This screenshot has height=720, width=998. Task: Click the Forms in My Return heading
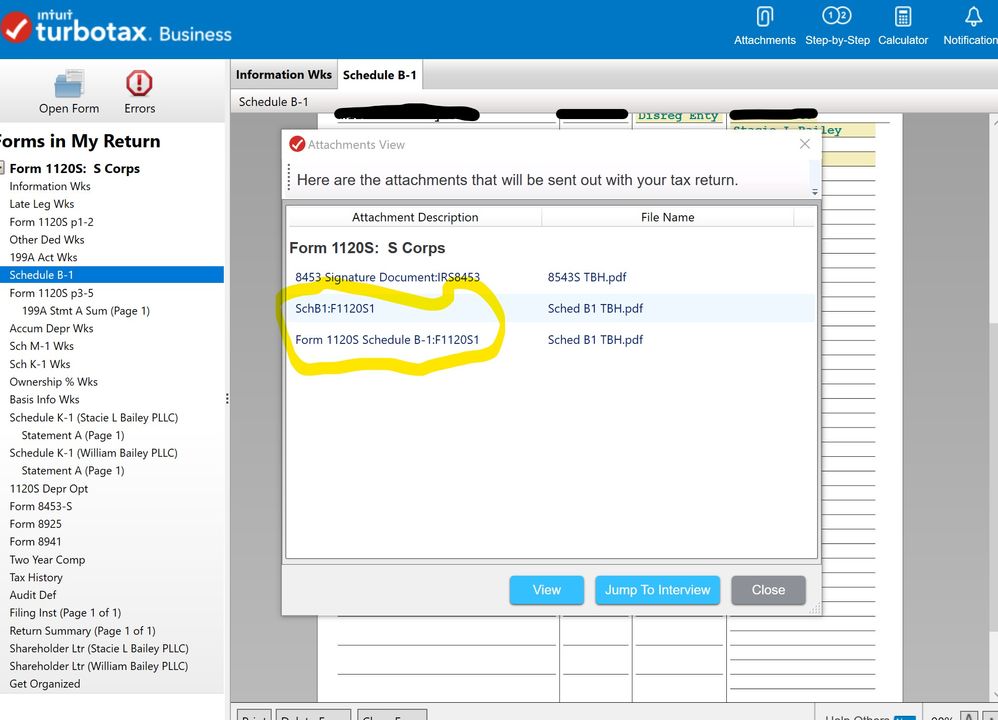click(80, 141)
